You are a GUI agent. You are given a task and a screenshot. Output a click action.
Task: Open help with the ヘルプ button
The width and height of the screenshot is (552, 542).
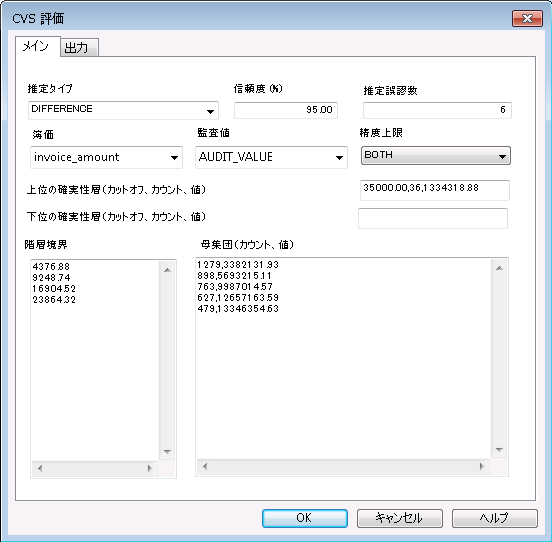point(495,518)
